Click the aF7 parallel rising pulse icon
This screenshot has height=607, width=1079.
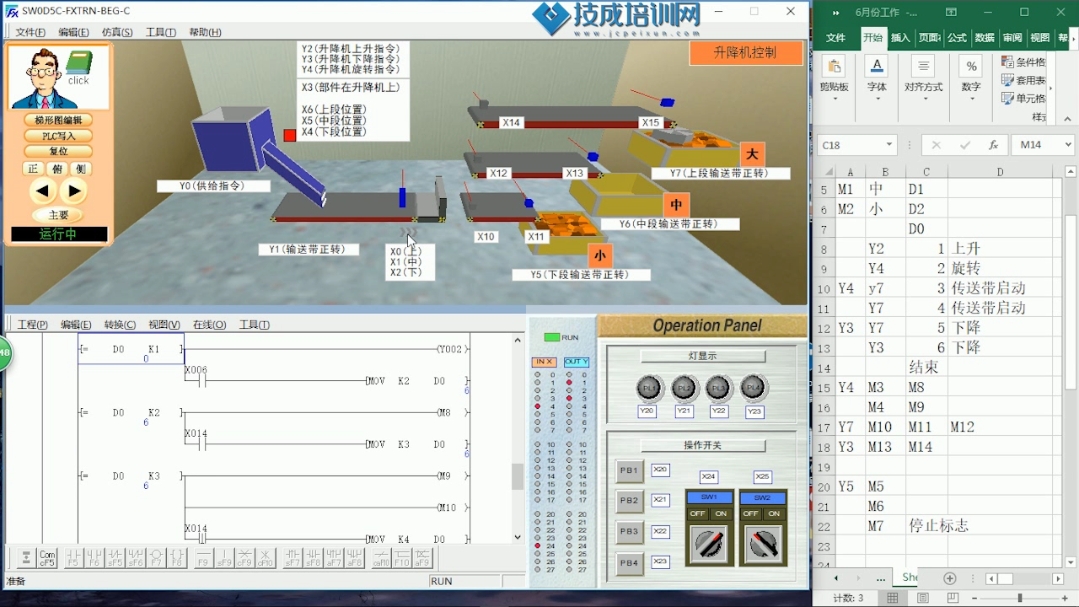[x=333, y=558]
